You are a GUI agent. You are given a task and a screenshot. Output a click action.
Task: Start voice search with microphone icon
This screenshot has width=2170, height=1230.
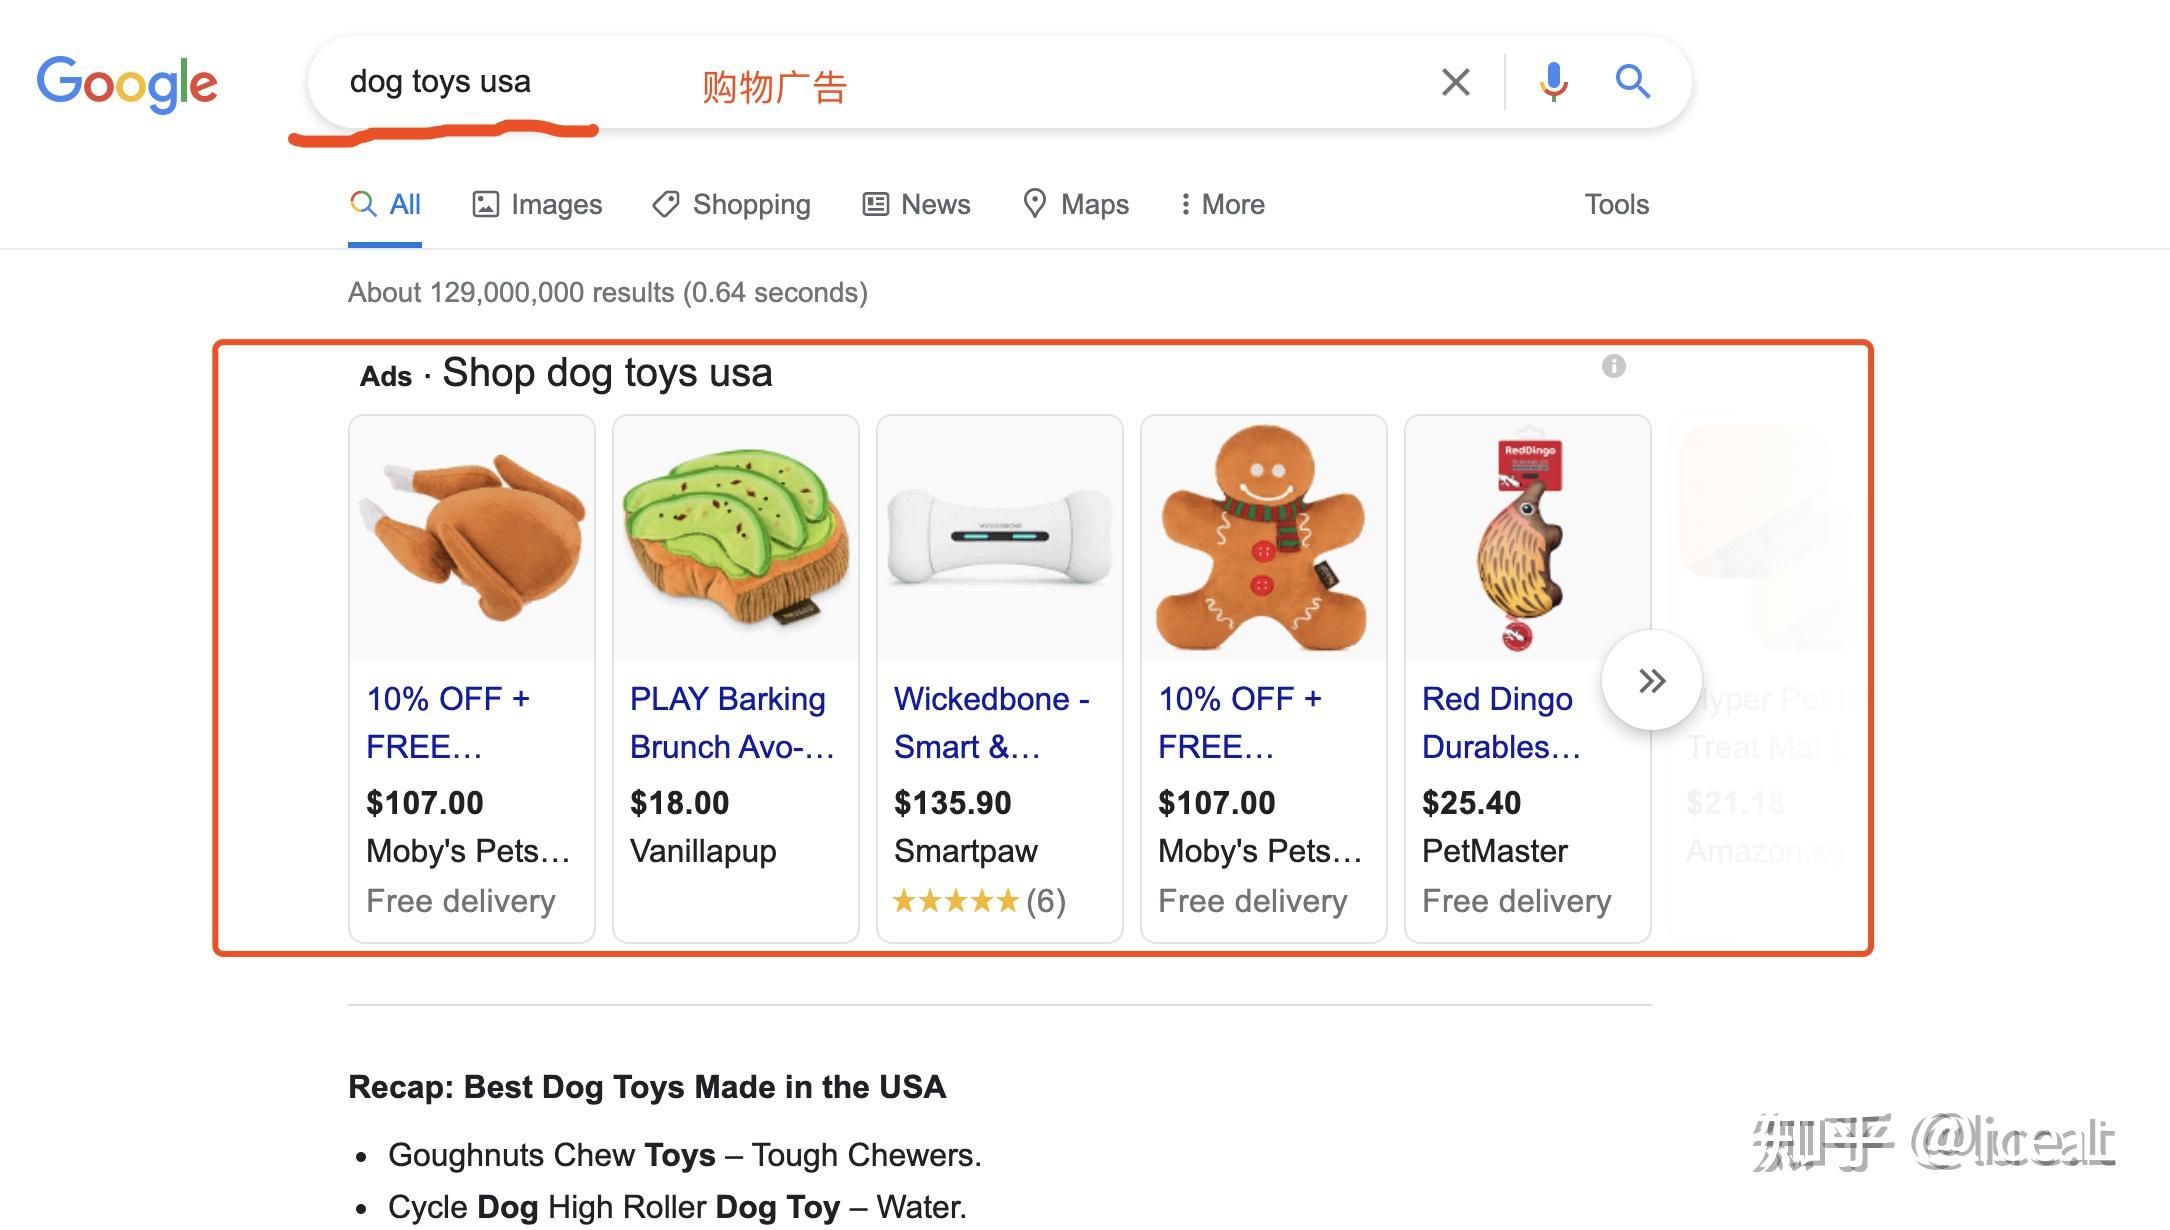click(1553, 82)
